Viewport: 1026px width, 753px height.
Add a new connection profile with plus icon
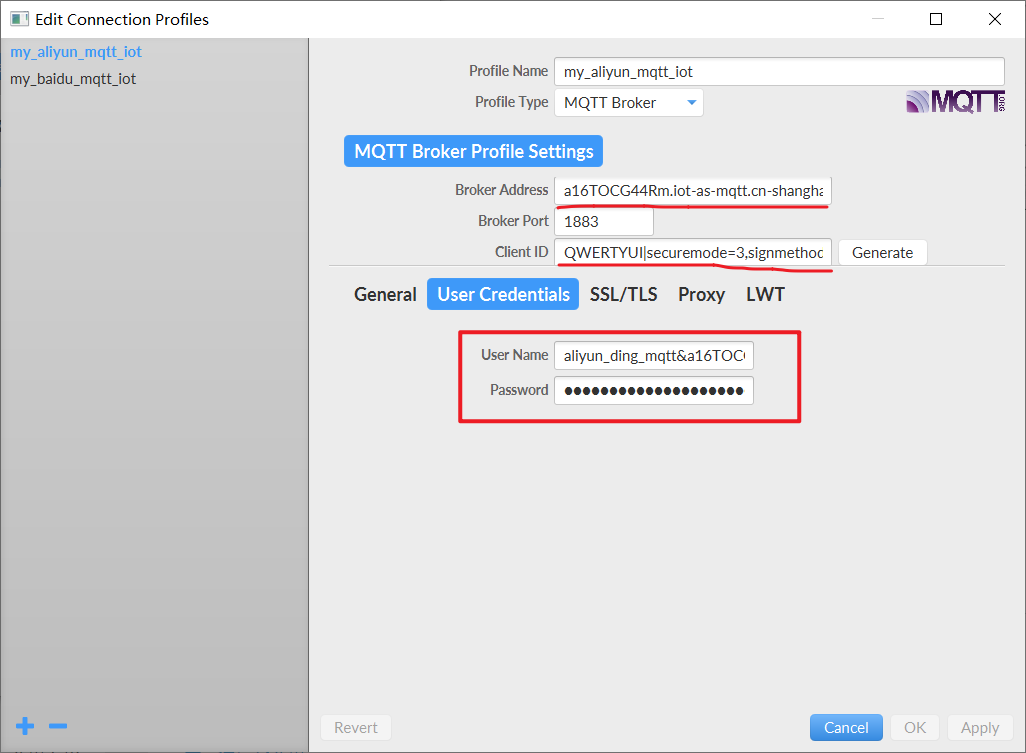[25, 726]
